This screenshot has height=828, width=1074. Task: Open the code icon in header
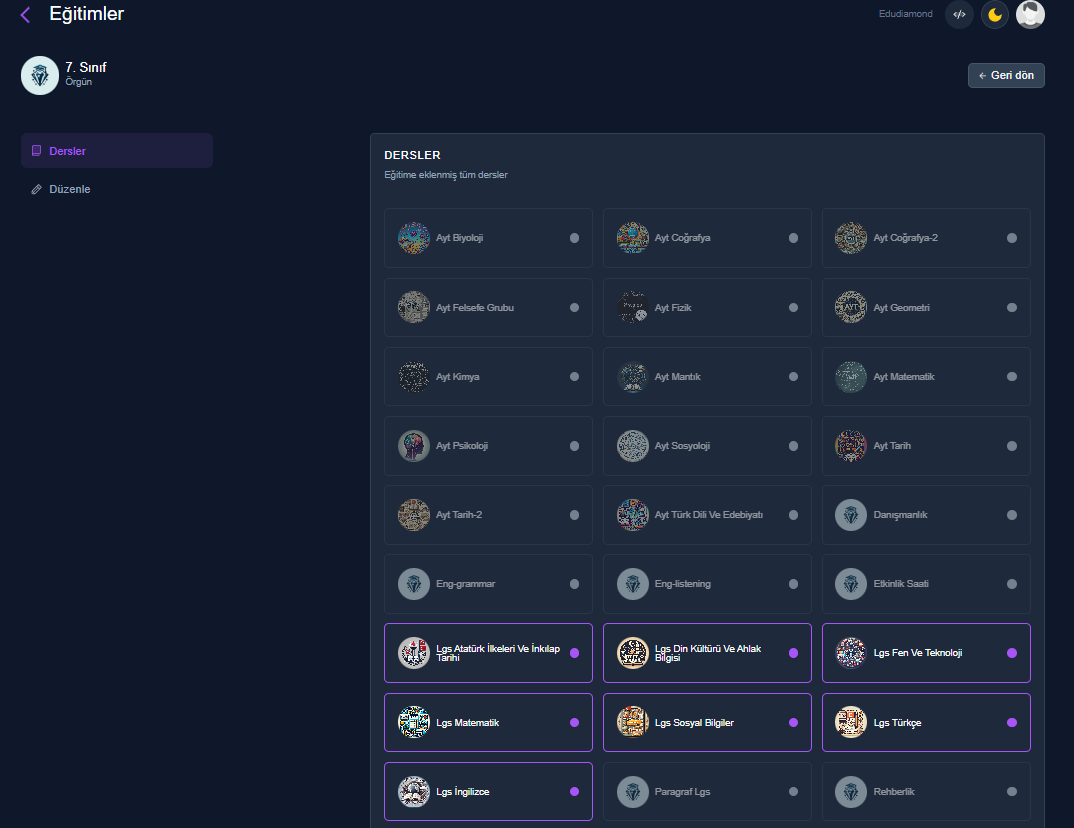point(959,14)
